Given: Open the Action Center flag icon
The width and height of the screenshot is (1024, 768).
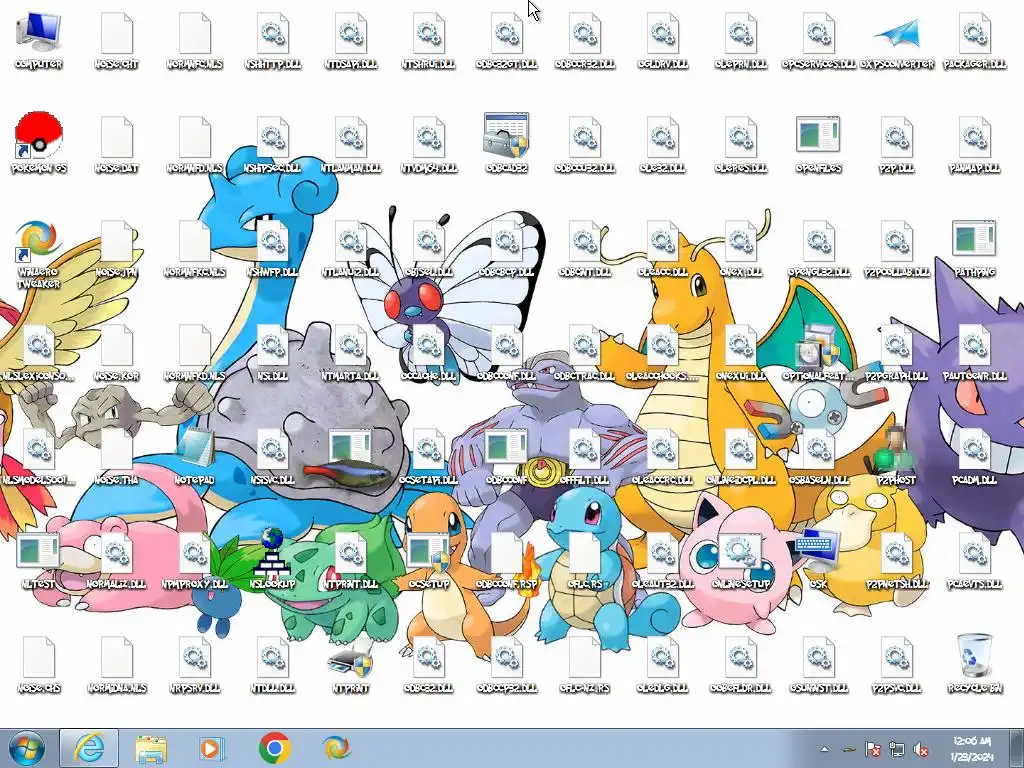Looking at the screenshot, I should pyautogui.click(x=872, y=750).
